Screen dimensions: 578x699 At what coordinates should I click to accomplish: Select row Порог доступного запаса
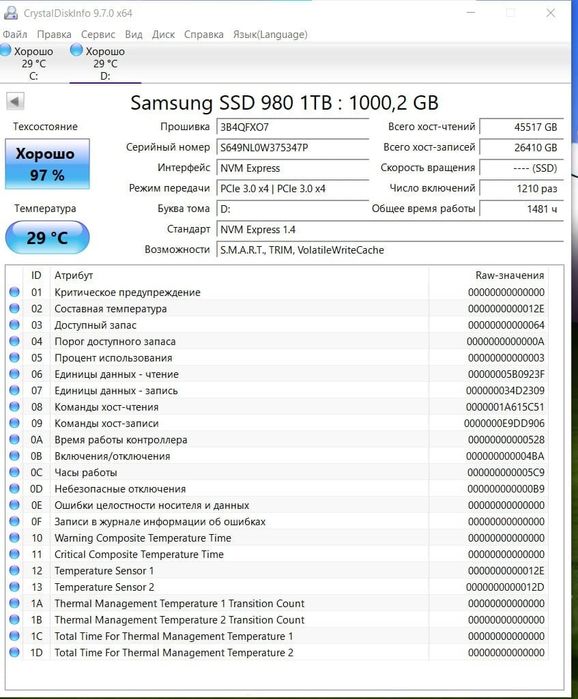[278, 341]
